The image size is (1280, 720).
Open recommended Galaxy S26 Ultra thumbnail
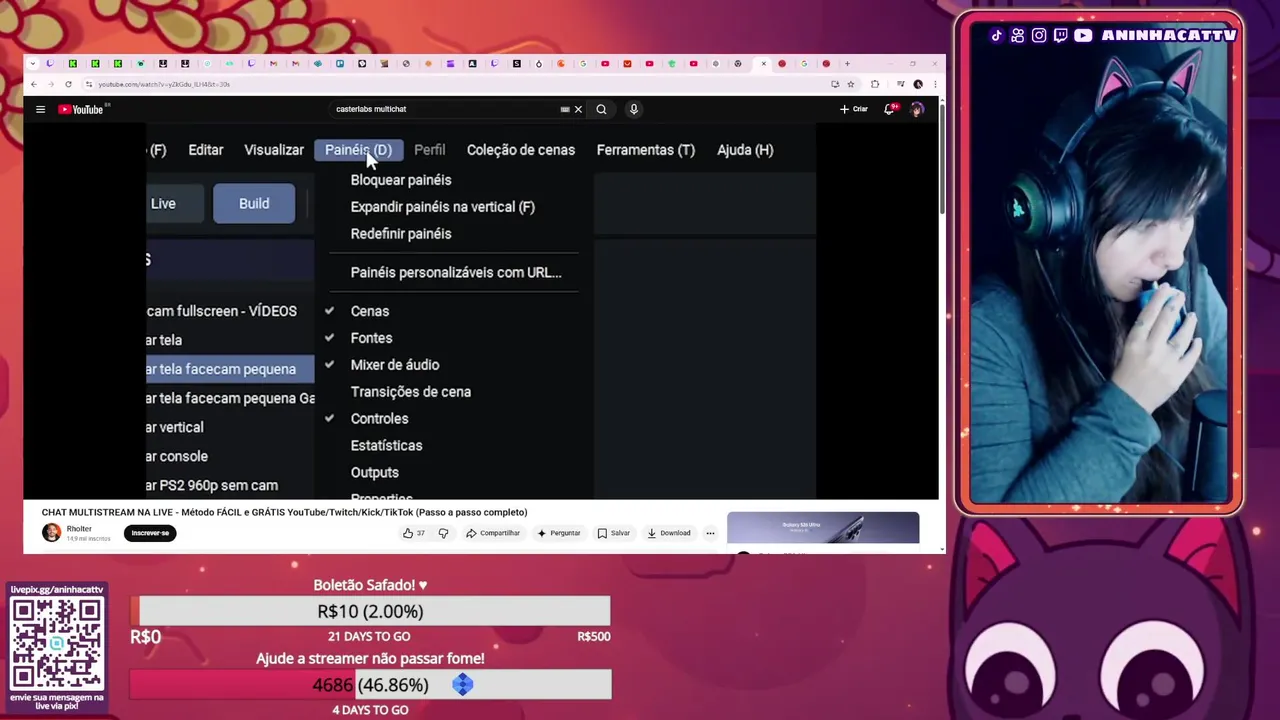pyautogui.click(x=822, y=528)
